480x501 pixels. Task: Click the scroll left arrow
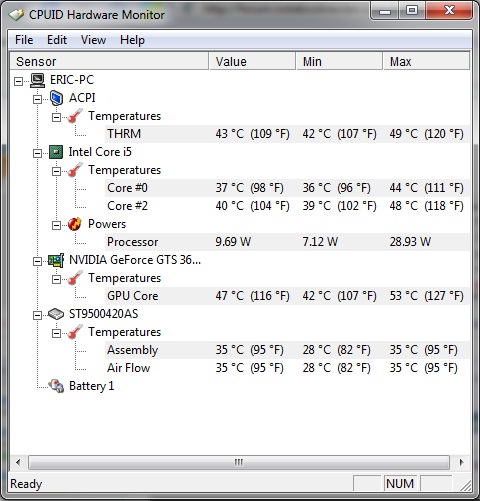(x=18, y=462)
